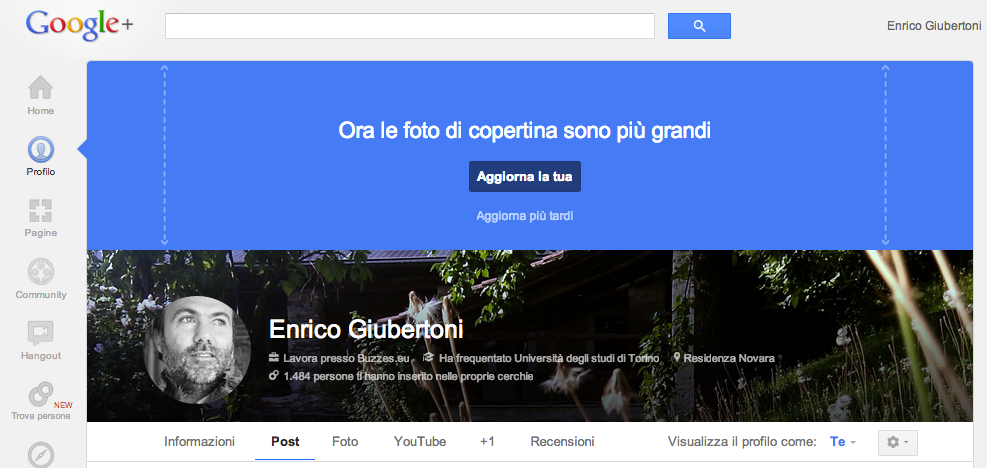987x468 pixels.
Task: Click the briefcase icon beside Lavora presso
Action: pos(274,358)
